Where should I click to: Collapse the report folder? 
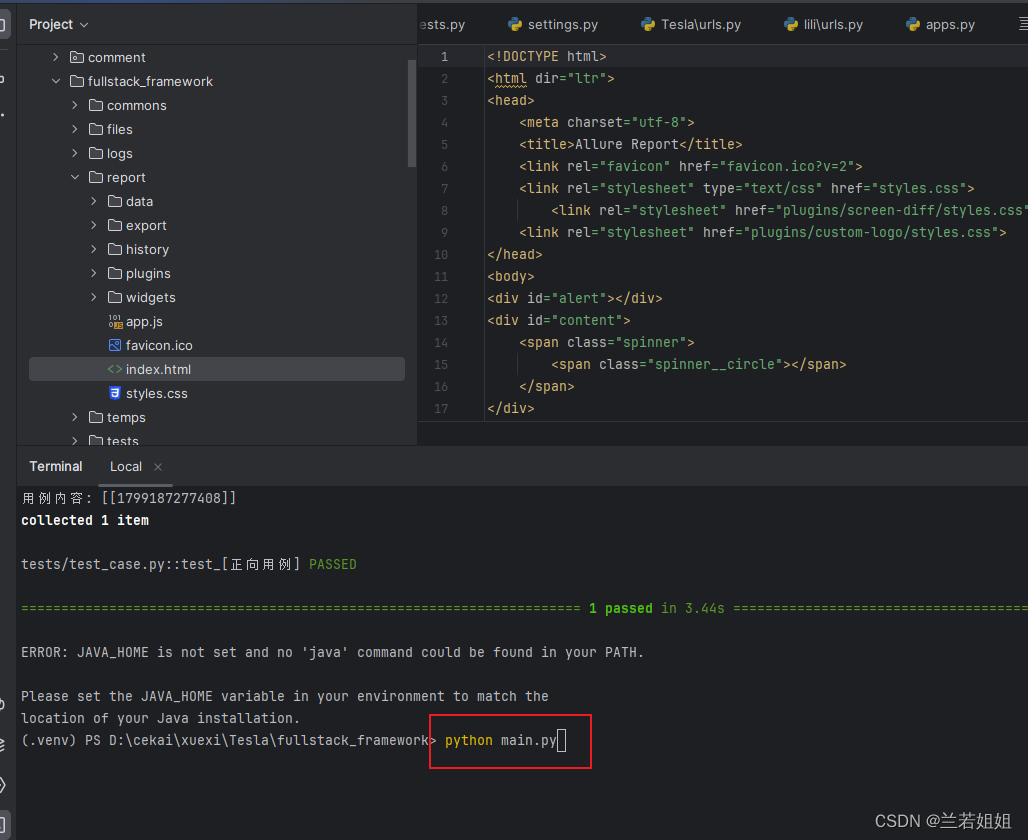pyautogui.click(x=75, y=177)
